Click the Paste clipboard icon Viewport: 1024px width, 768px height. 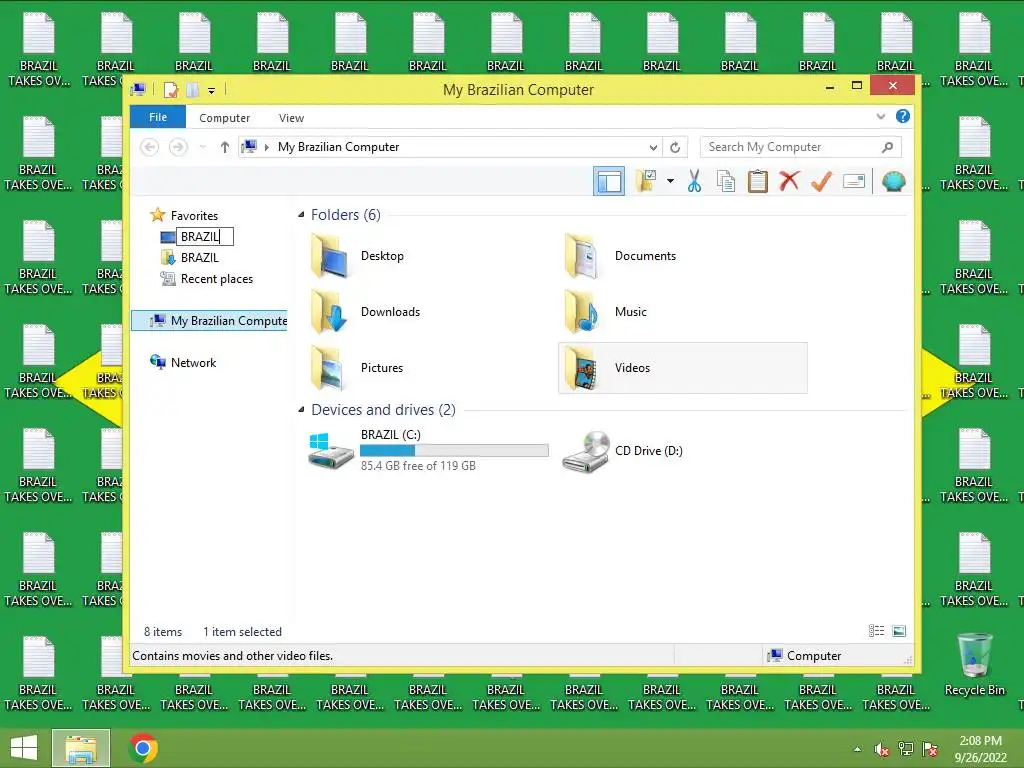tap(758, 181)
